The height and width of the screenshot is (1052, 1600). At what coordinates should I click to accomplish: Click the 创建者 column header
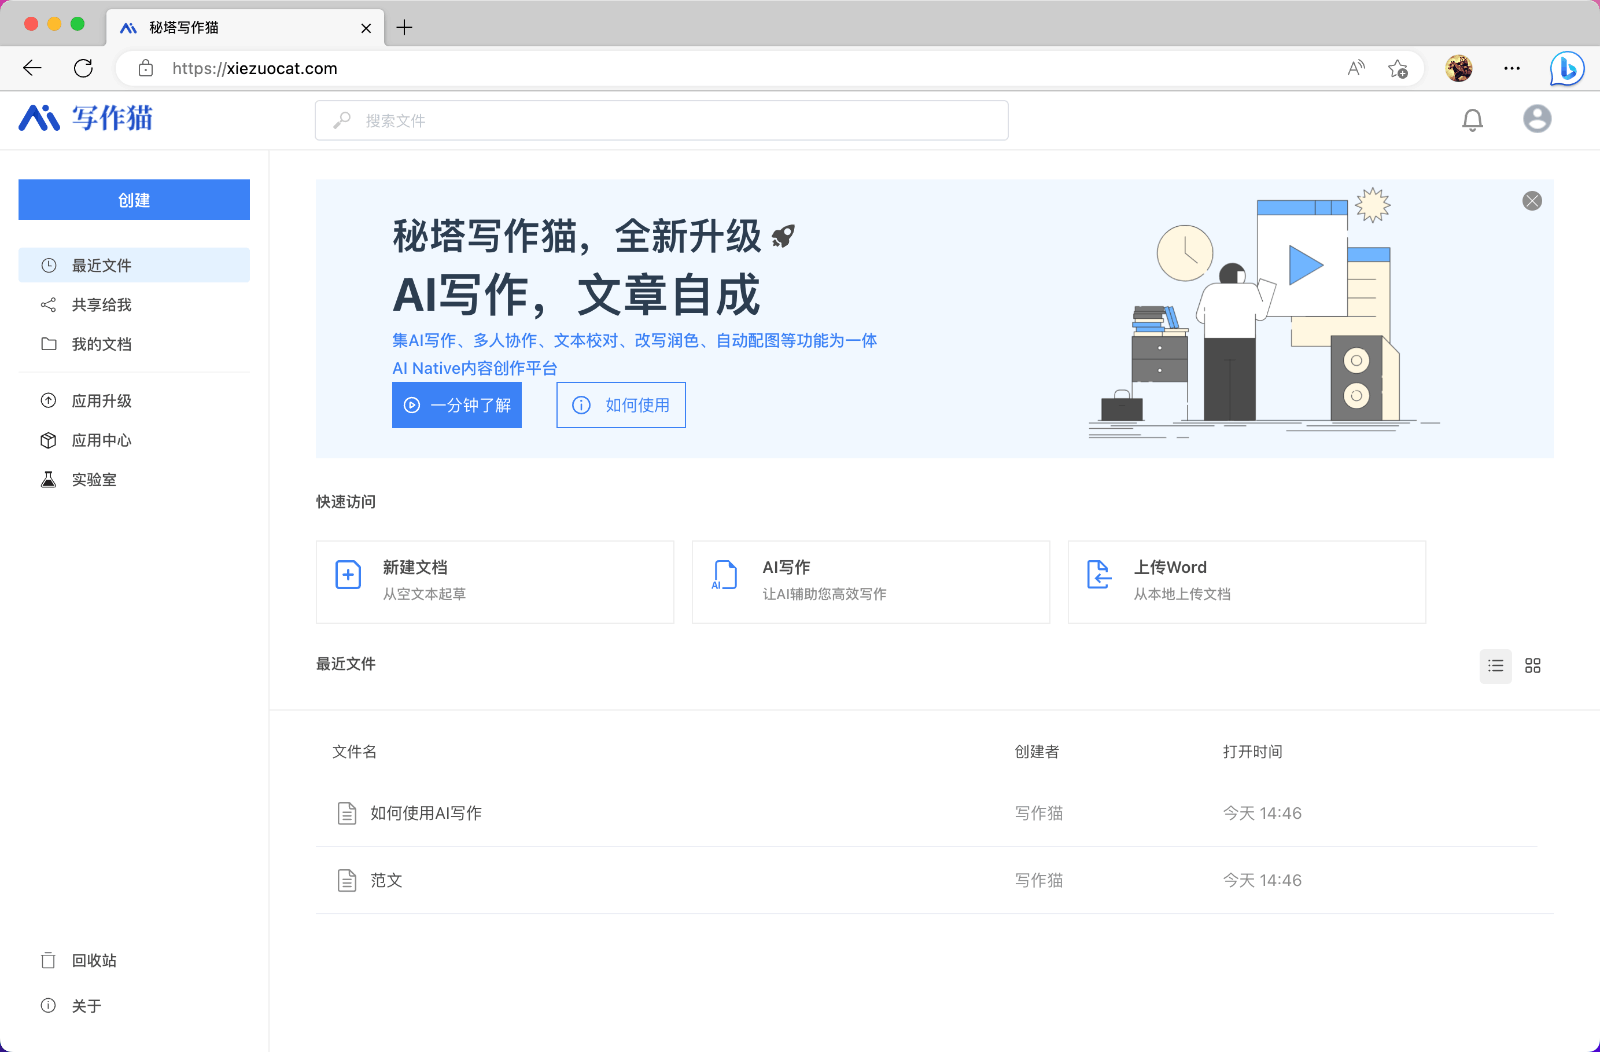(1037, 752)
